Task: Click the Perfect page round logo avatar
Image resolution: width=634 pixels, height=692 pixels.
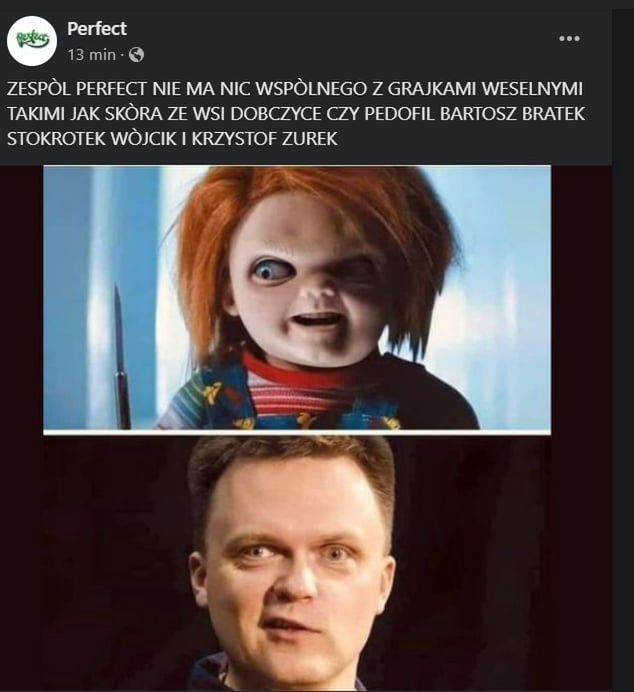Action: tap(32, 41)
